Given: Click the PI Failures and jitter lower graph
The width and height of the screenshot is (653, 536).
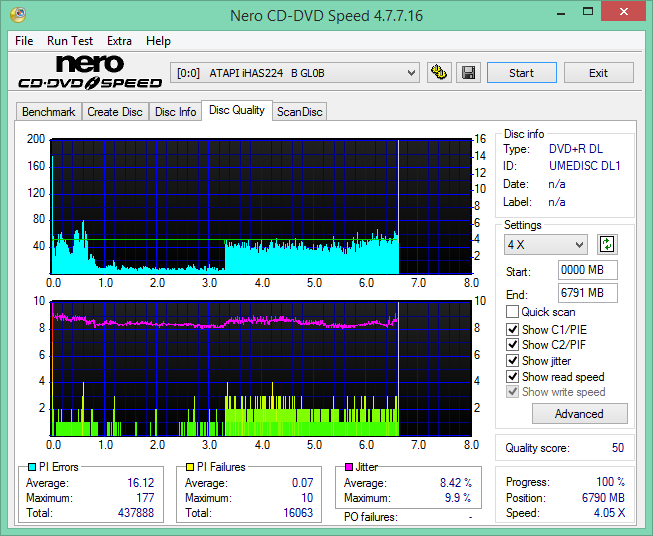Looking at the screenshot, I should (x=261, y=369).
